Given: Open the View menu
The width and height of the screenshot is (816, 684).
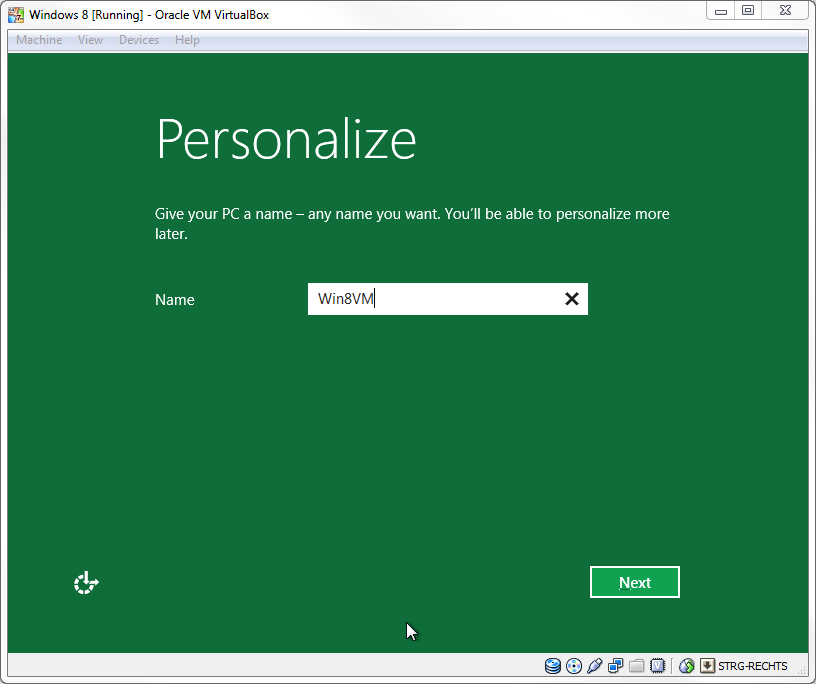Looking at the screenshot, I should [90, 40].
